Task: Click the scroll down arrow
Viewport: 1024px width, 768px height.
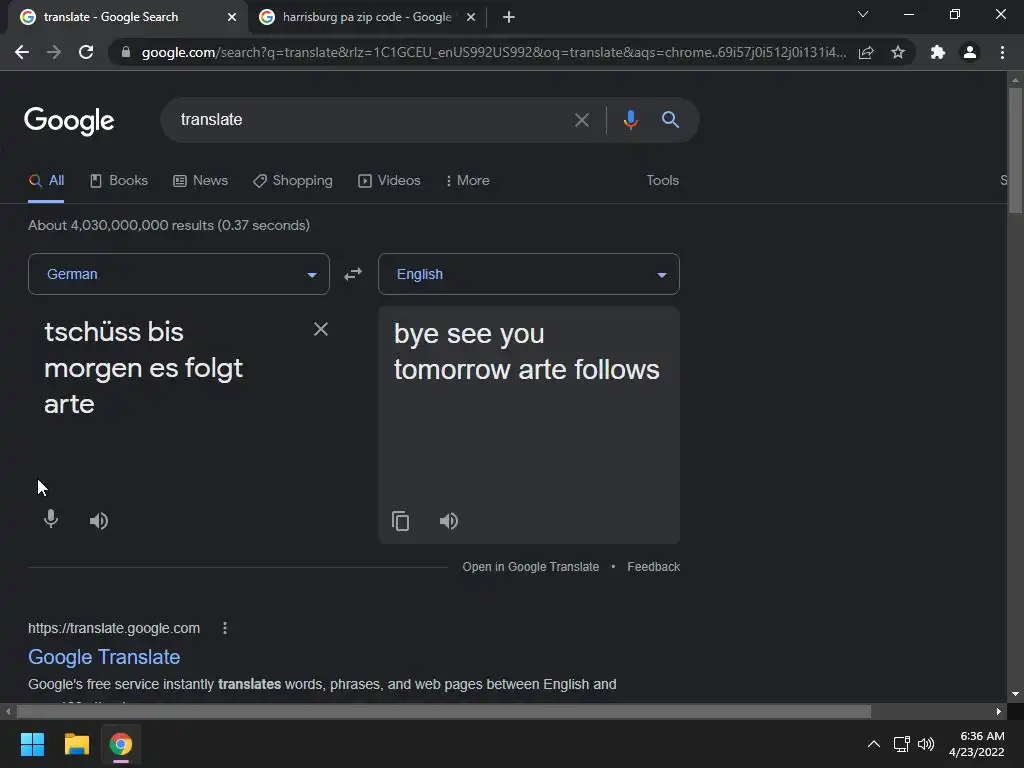Action: coord(1015,694)
